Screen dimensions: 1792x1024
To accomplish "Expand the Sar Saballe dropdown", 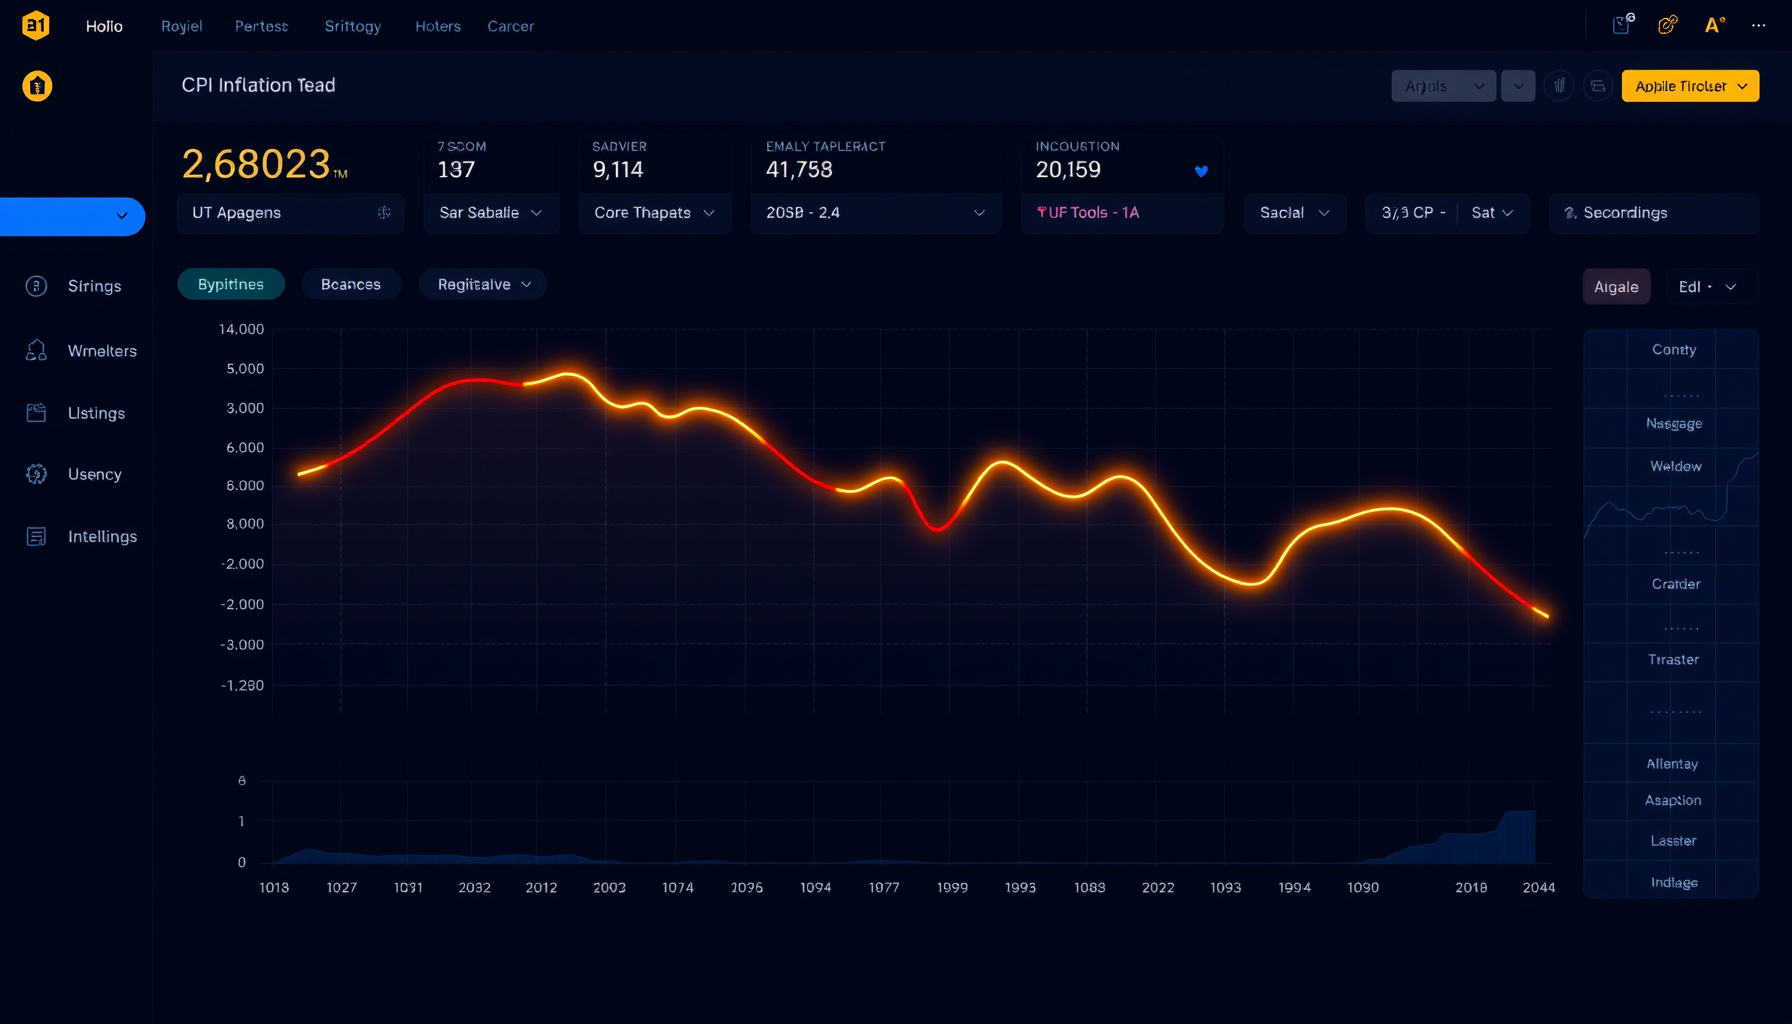I will 491,213.
